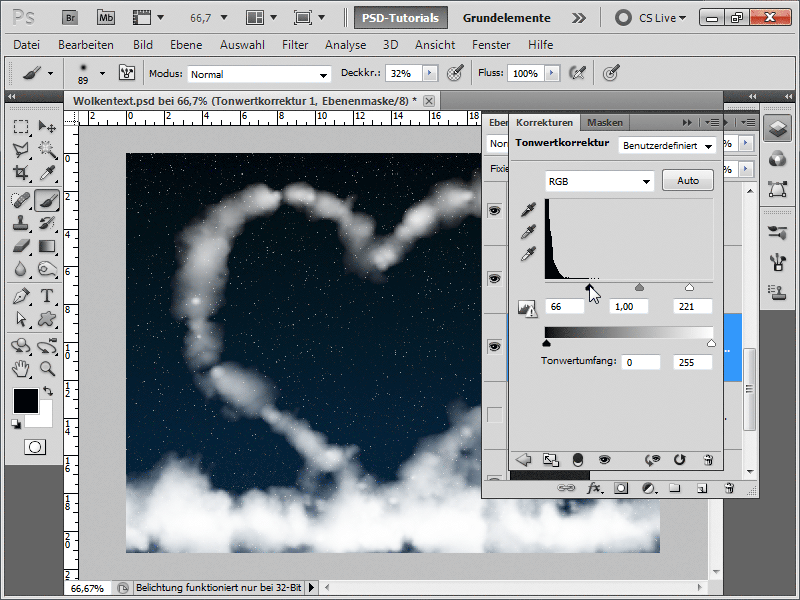
Task: Click the foreground color swatch
Action: (x=26, y=401)
